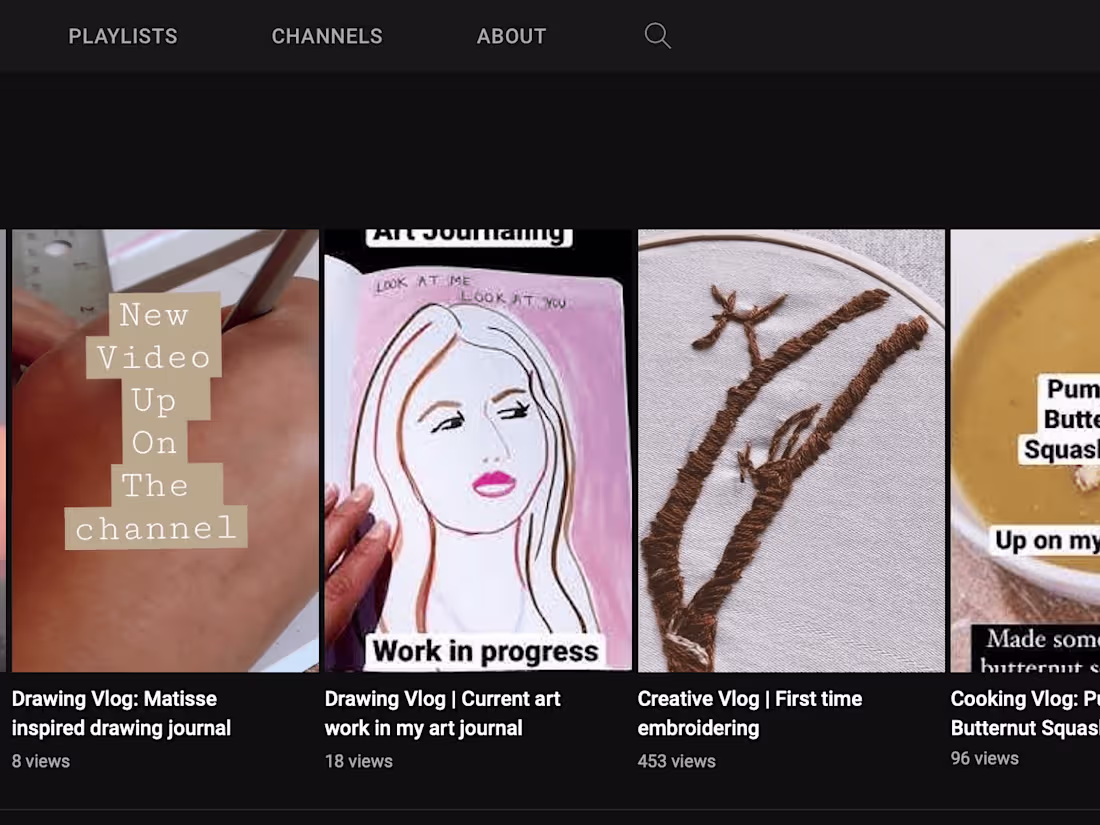Switch to the PLAYLISTS tab
Screen dimensions: 1100x825
(123, 36)
